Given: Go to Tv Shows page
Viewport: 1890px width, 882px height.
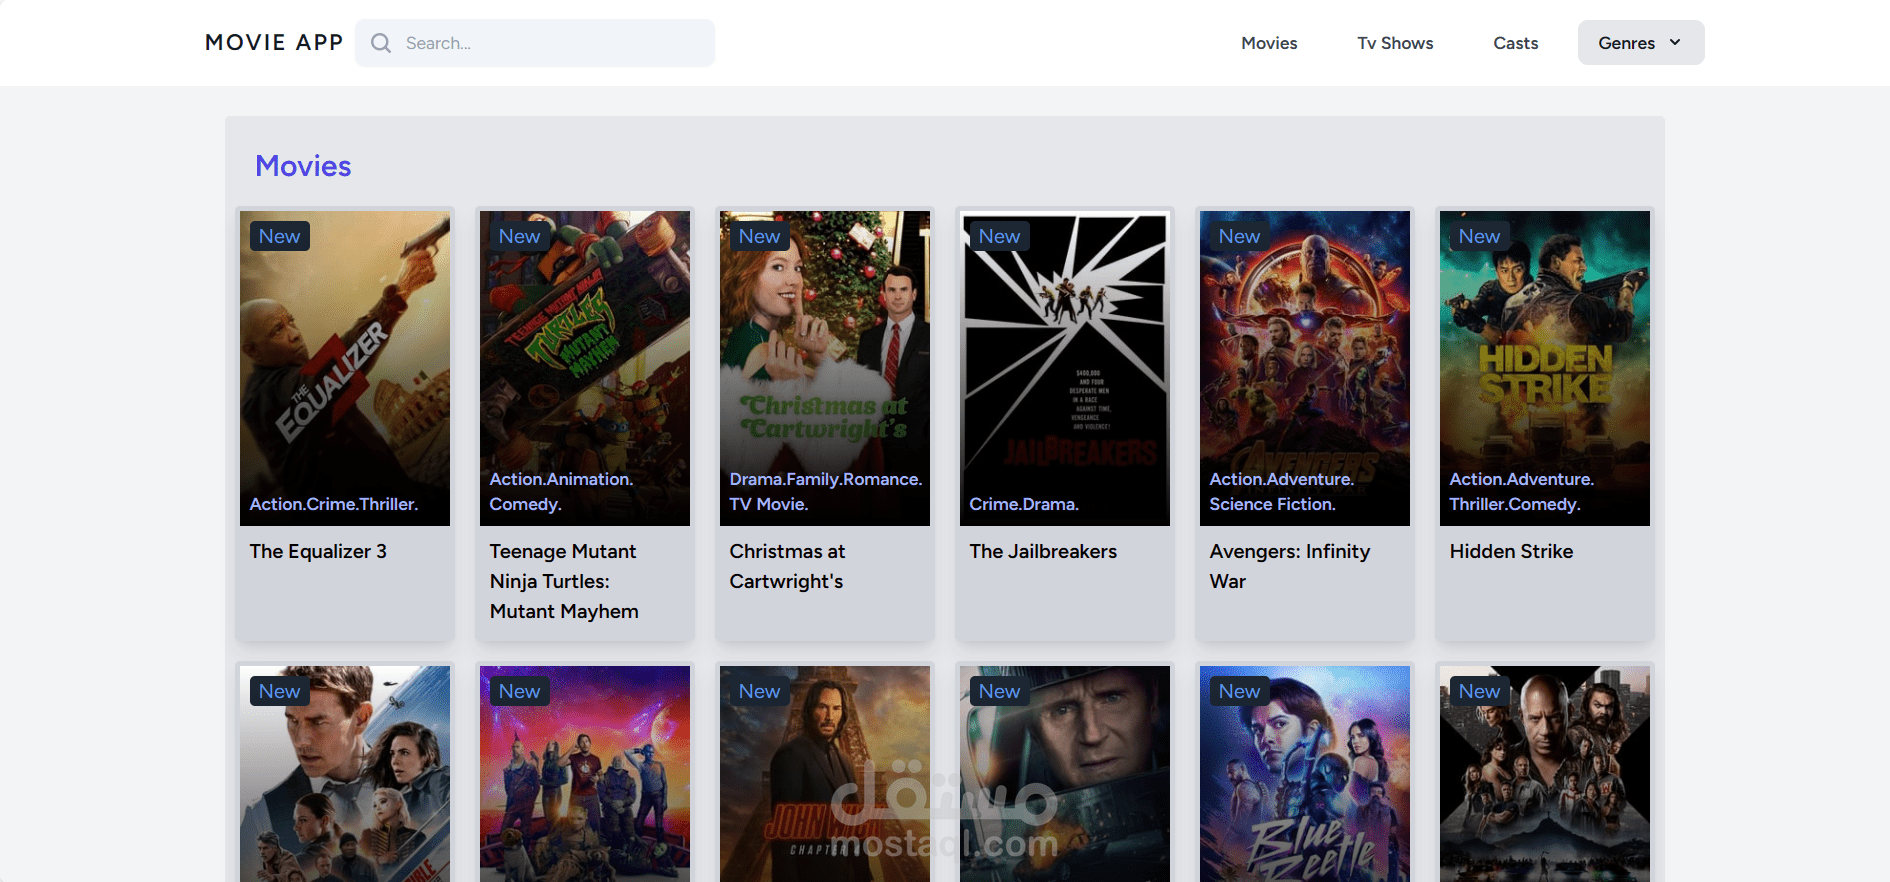Looking at the screenshot, I should tap(1395, 43).
